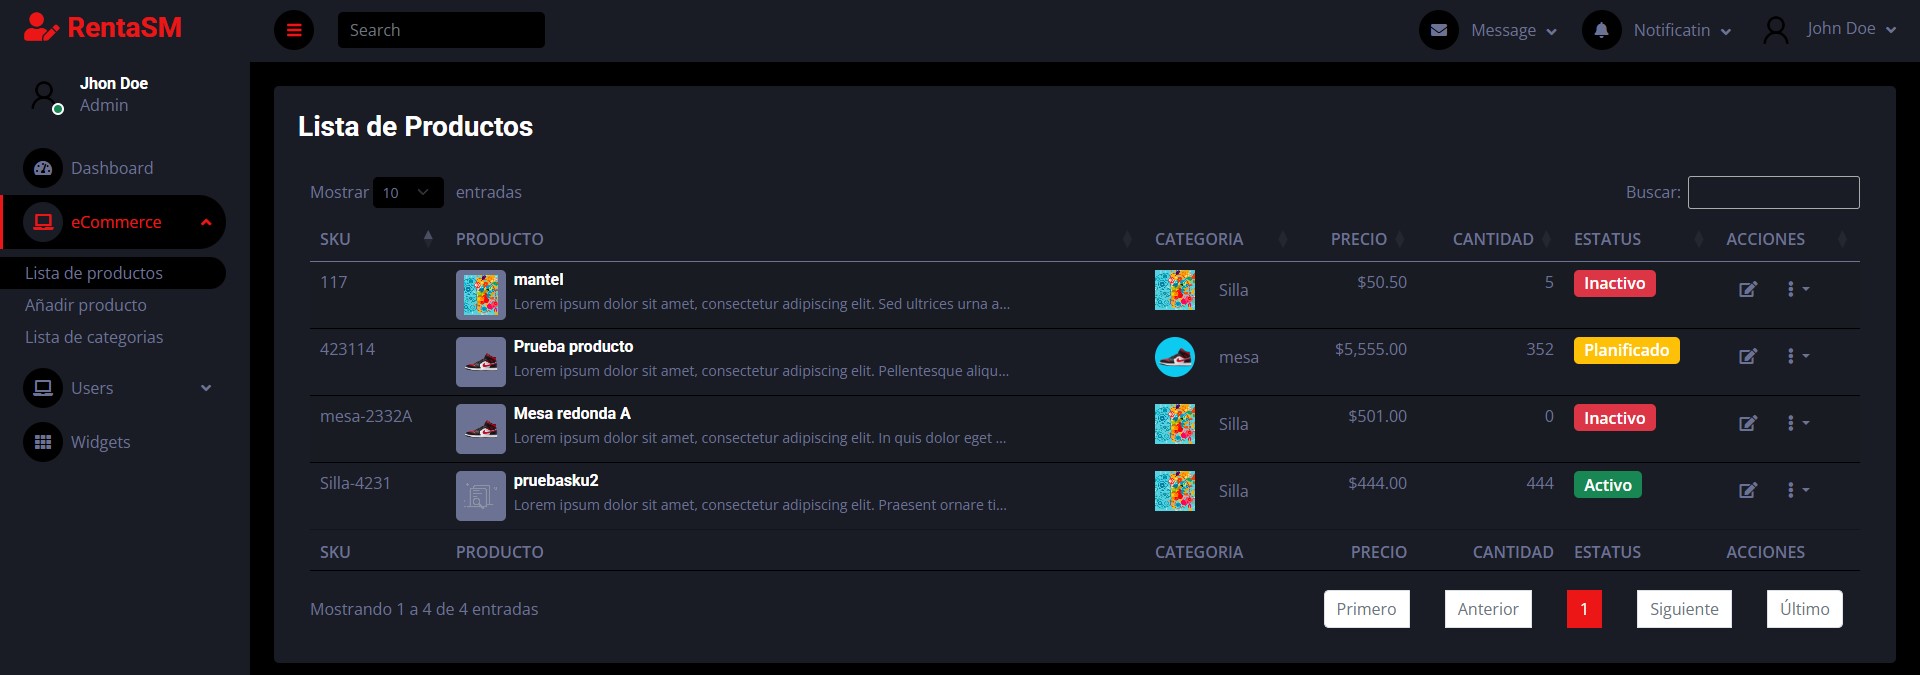Edit Mesa redonda A via pencil icon

[x=1748, y=423]
